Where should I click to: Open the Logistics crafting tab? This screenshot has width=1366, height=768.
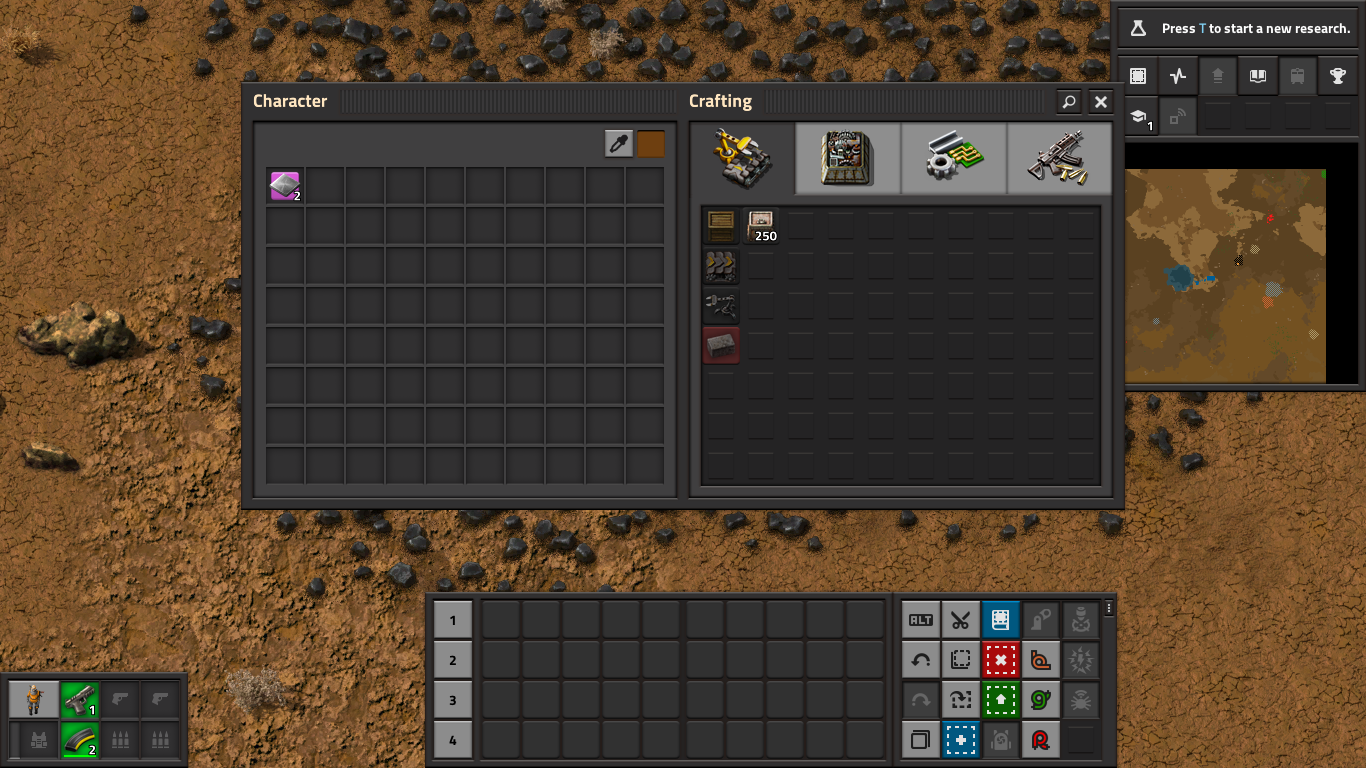click(x=742, y=158)
